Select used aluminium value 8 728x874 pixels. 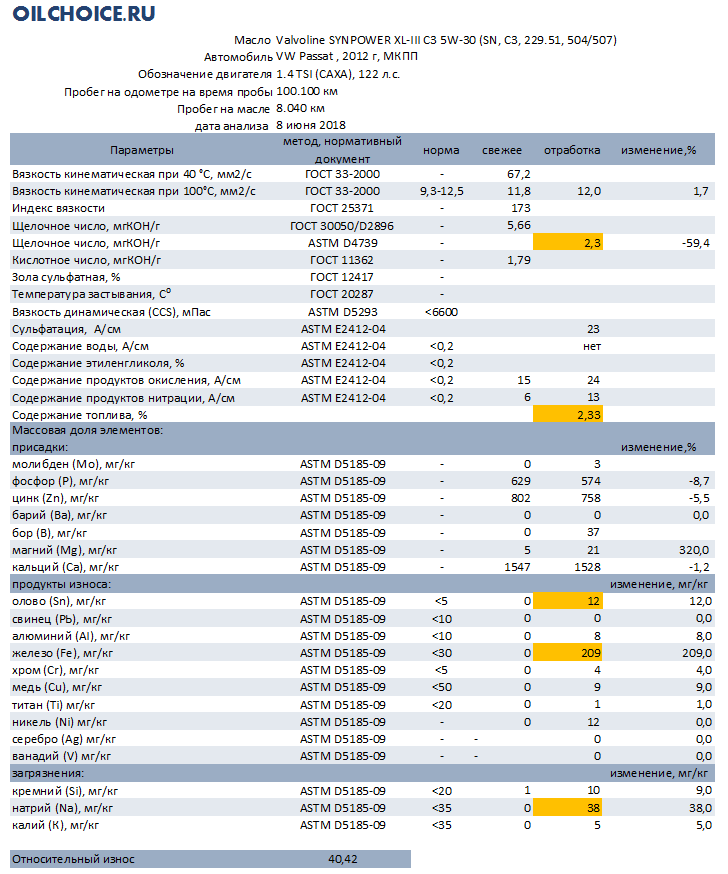coord(597,636)
